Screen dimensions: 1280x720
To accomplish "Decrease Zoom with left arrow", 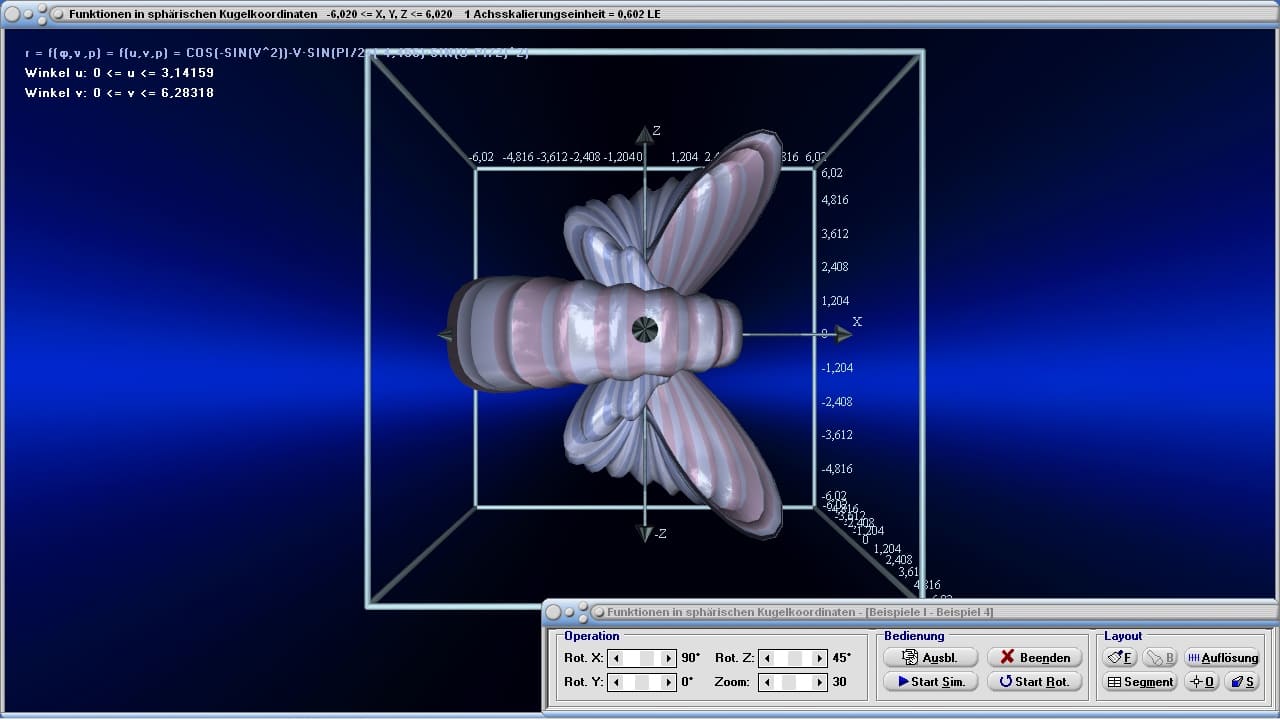I will 767,682.
